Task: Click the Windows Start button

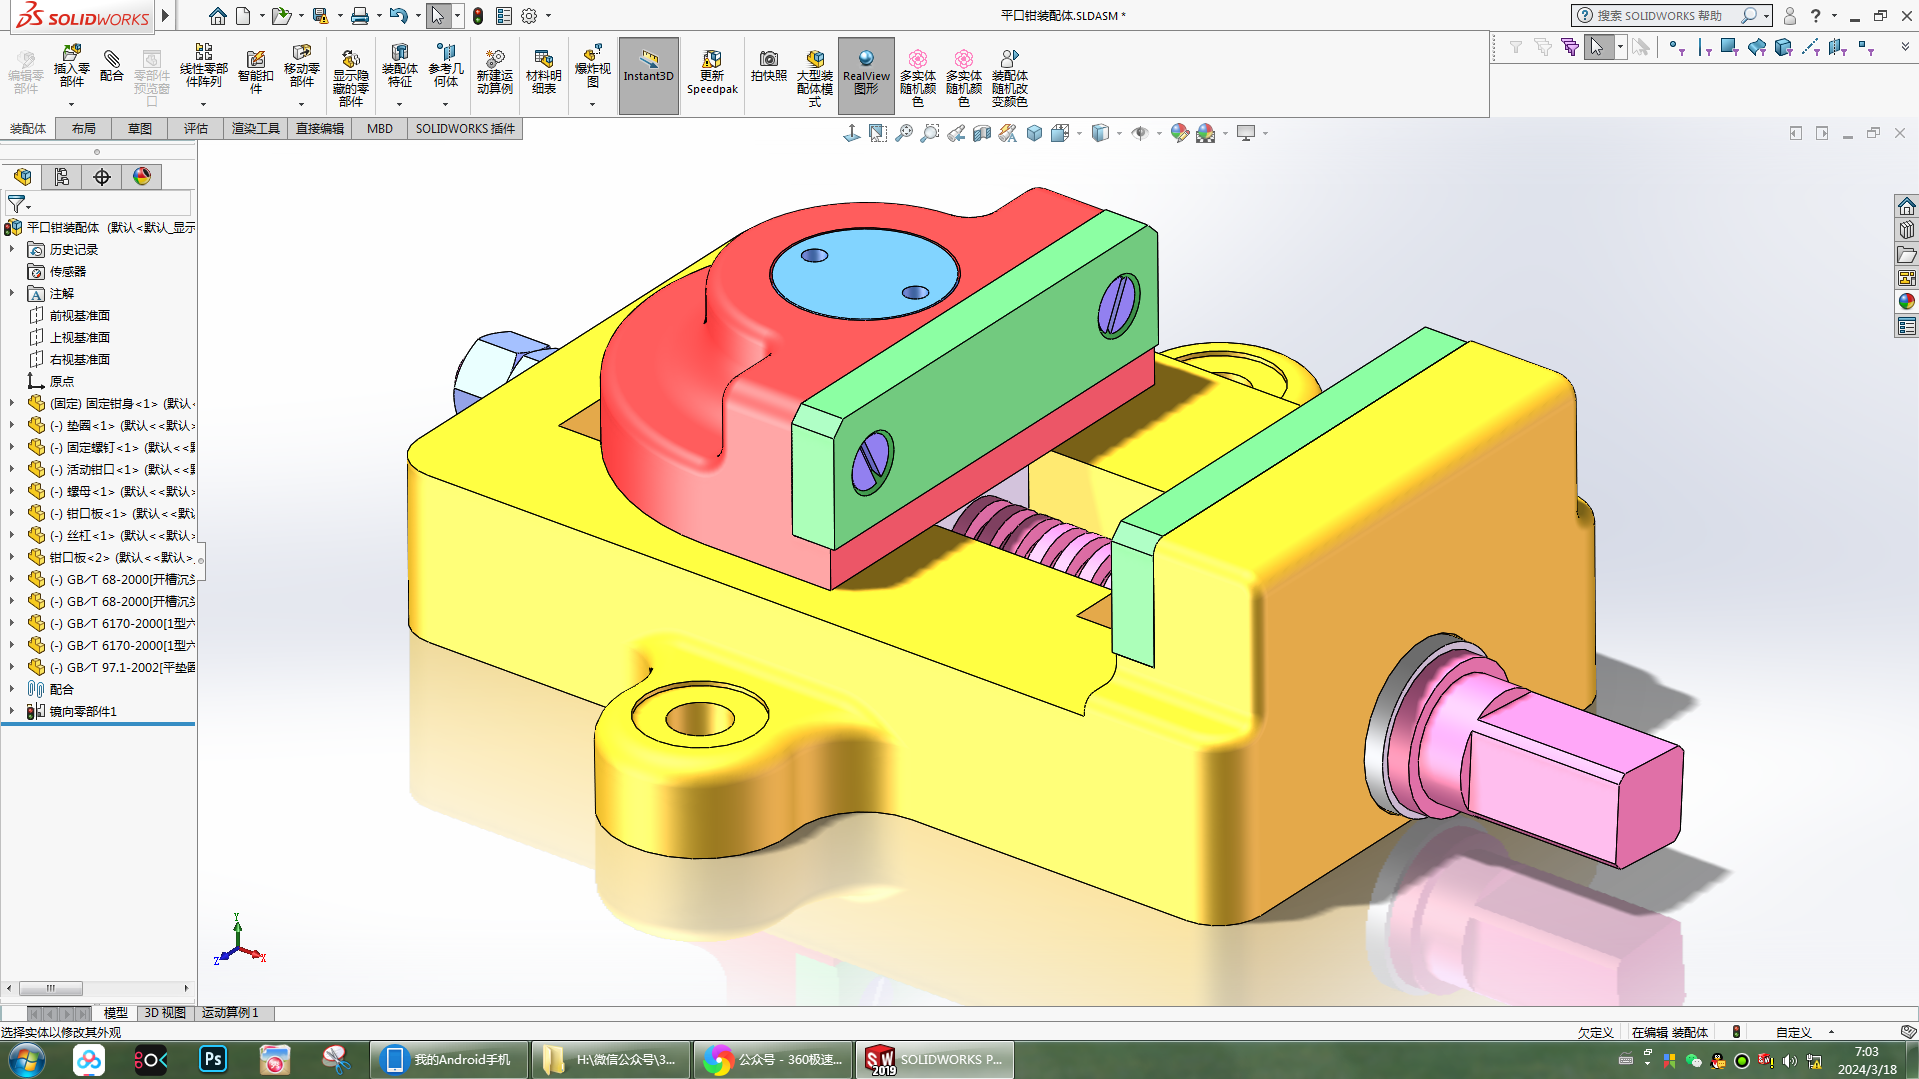Action: click(27, 1060)
